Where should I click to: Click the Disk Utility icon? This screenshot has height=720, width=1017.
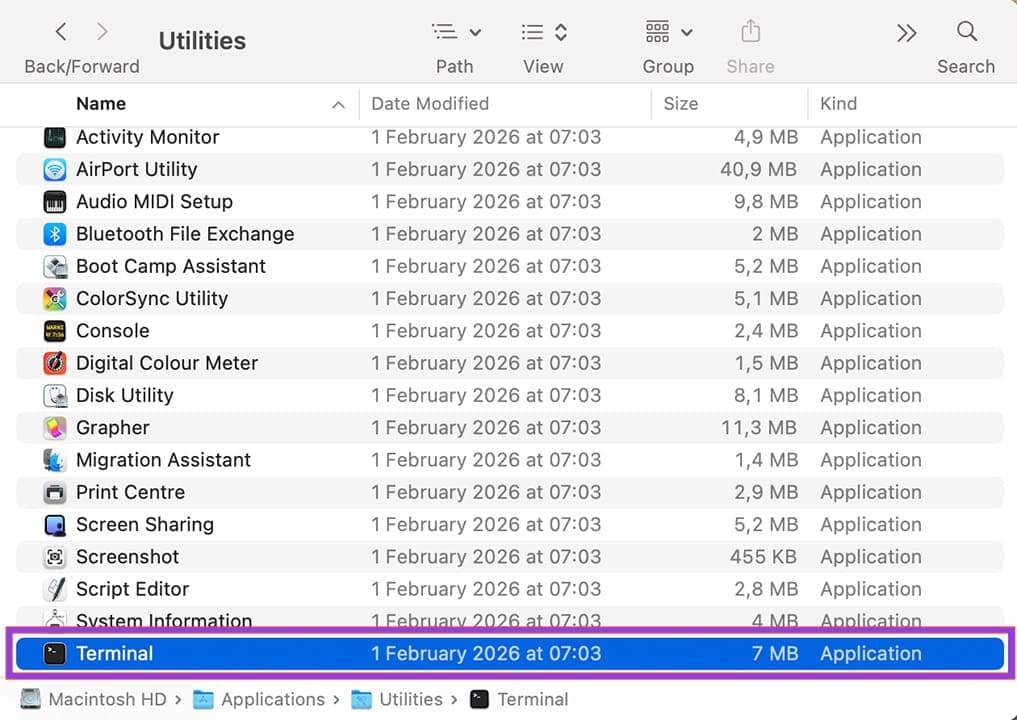click(54, 396)
